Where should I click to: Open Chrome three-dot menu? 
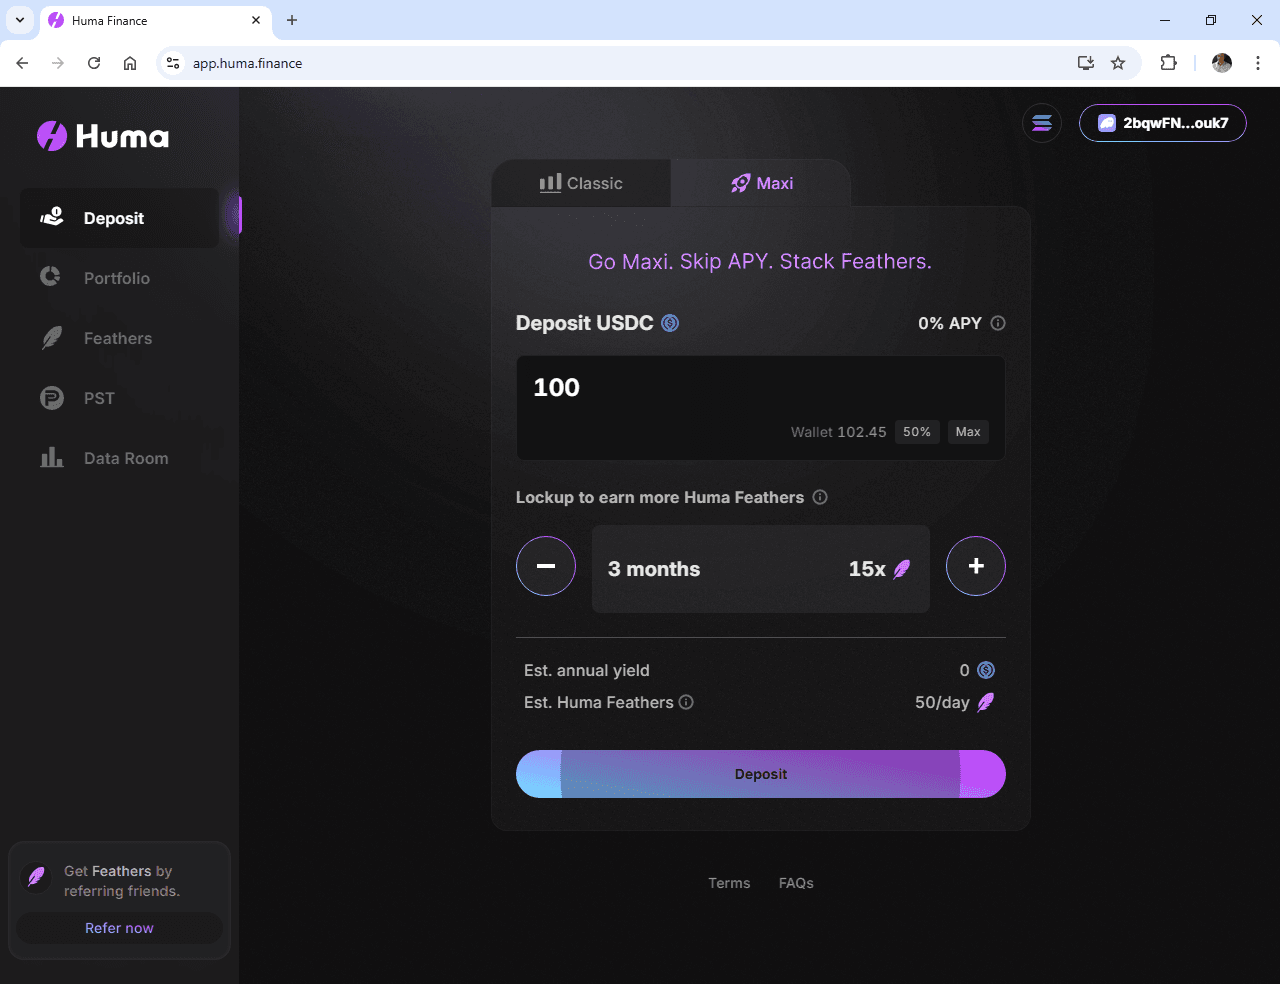click(x=1258, y=63)
